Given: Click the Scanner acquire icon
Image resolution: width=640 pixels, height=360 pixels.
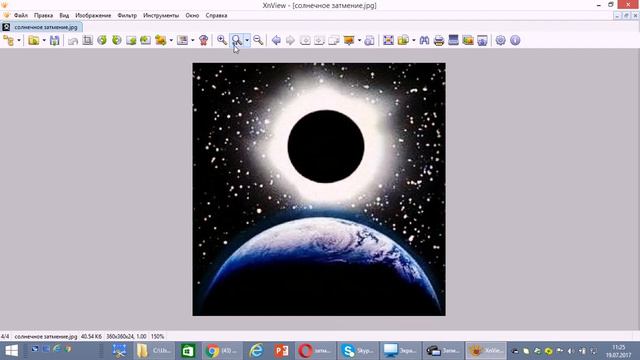Looking at the screenshot, I should click(453, 40).
